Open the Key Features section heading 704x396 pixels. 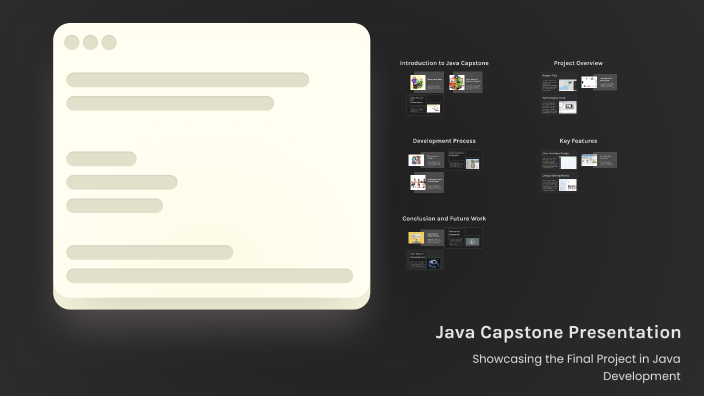pos(578,141)
